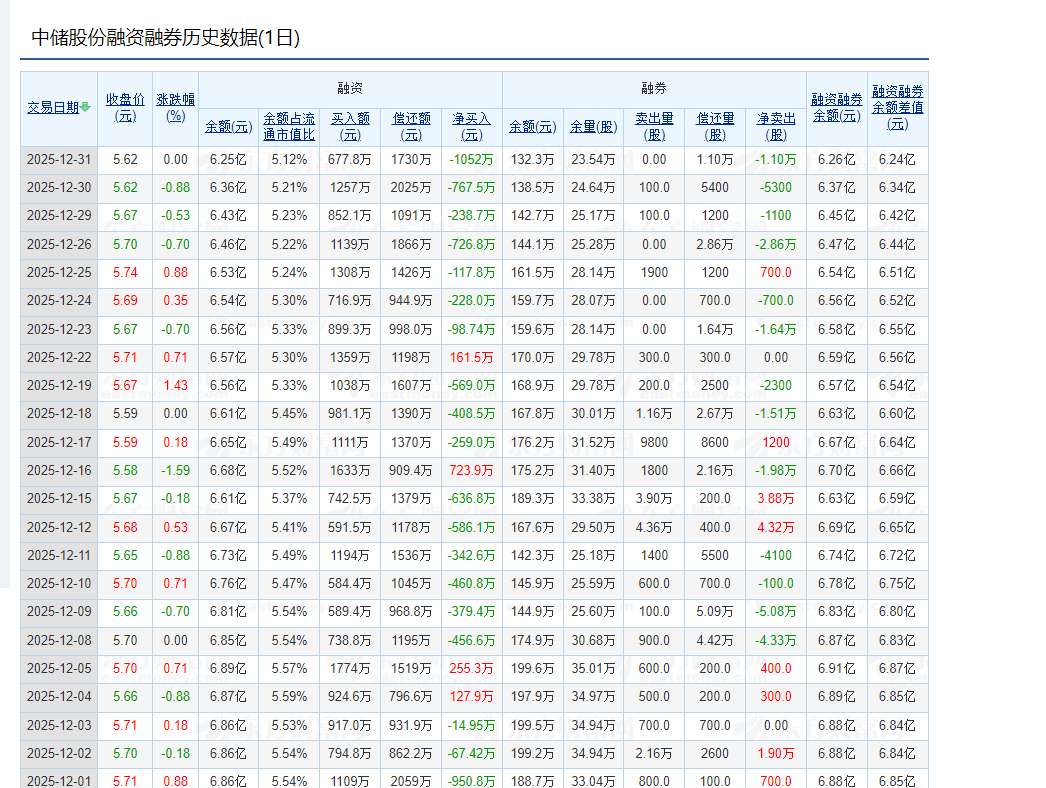Select date cell 2025-12-08
Image resolution: width=1046 pixels, height=788 pixels.
59,640
